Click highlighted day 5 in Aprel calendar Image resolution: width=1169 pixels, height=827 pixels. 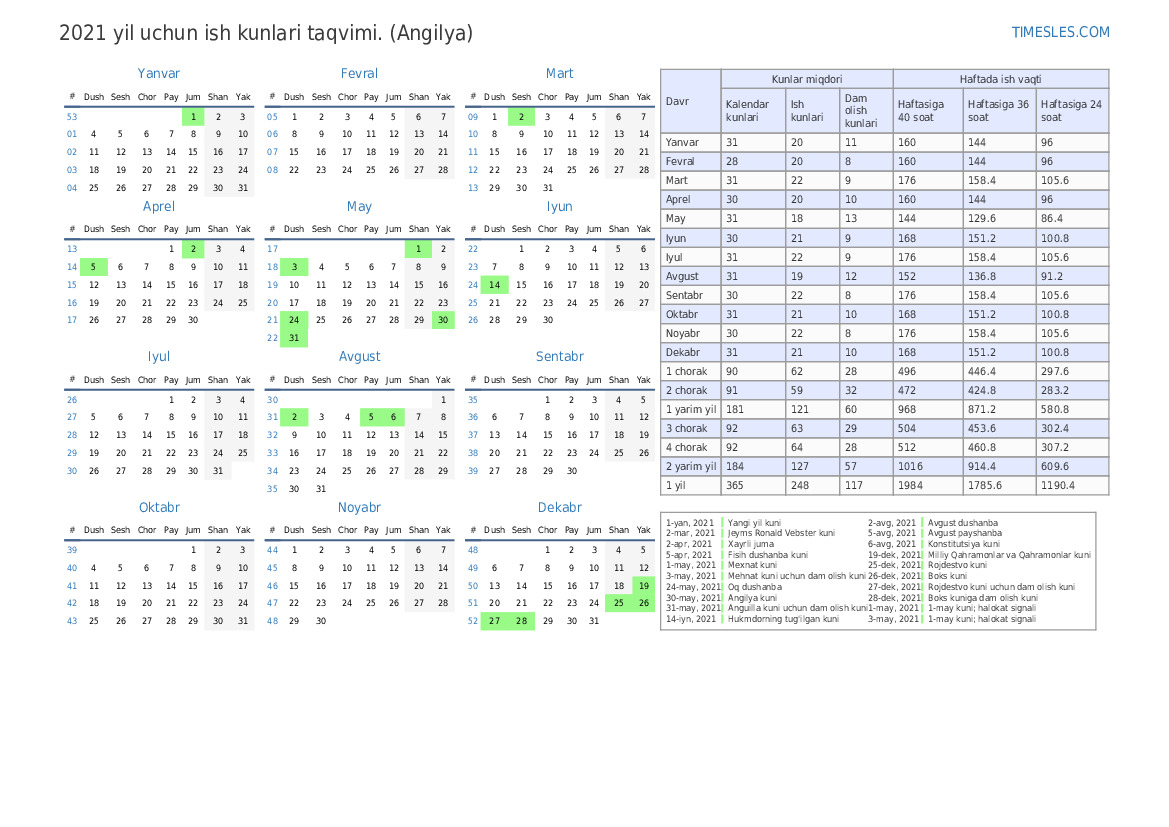pos(94,267)
